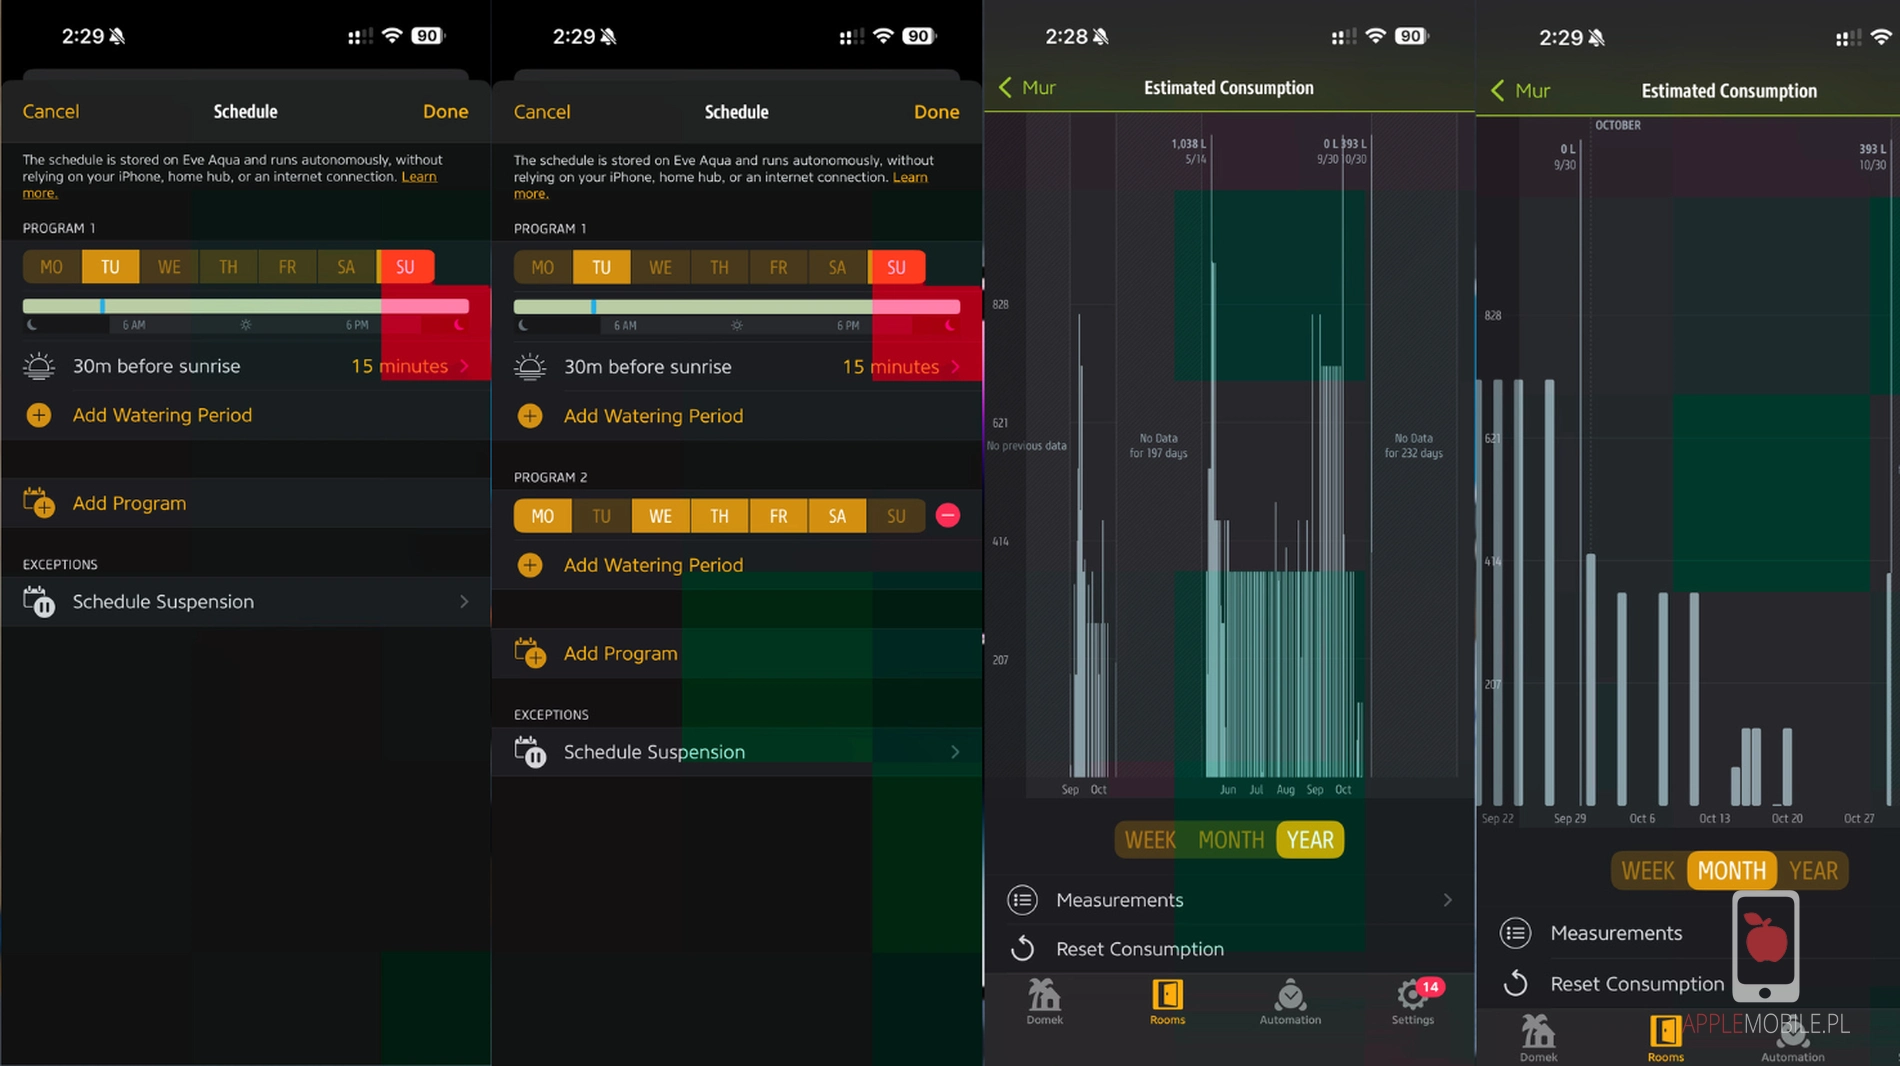The image size is (1900, 1066).
Task: Expand Measurements chevron in third panel
Action: click(1447, 900)
